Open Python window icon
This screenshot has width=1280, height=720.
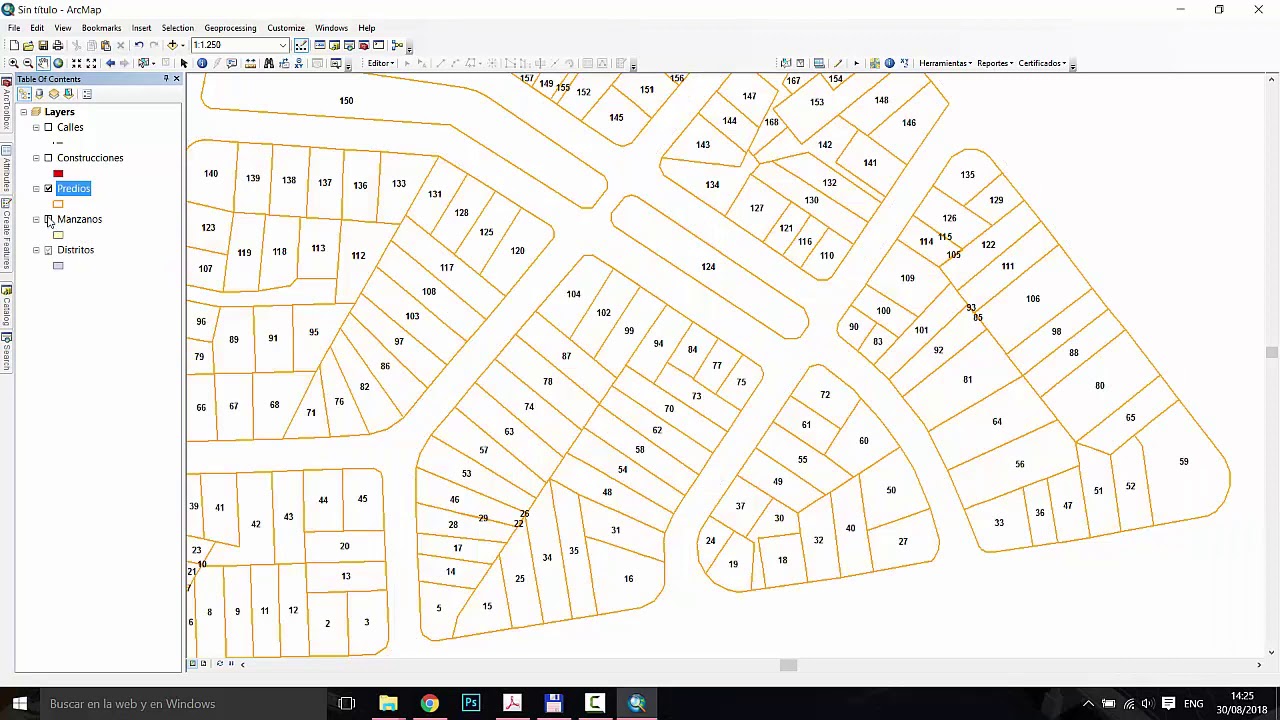point(378,45)
